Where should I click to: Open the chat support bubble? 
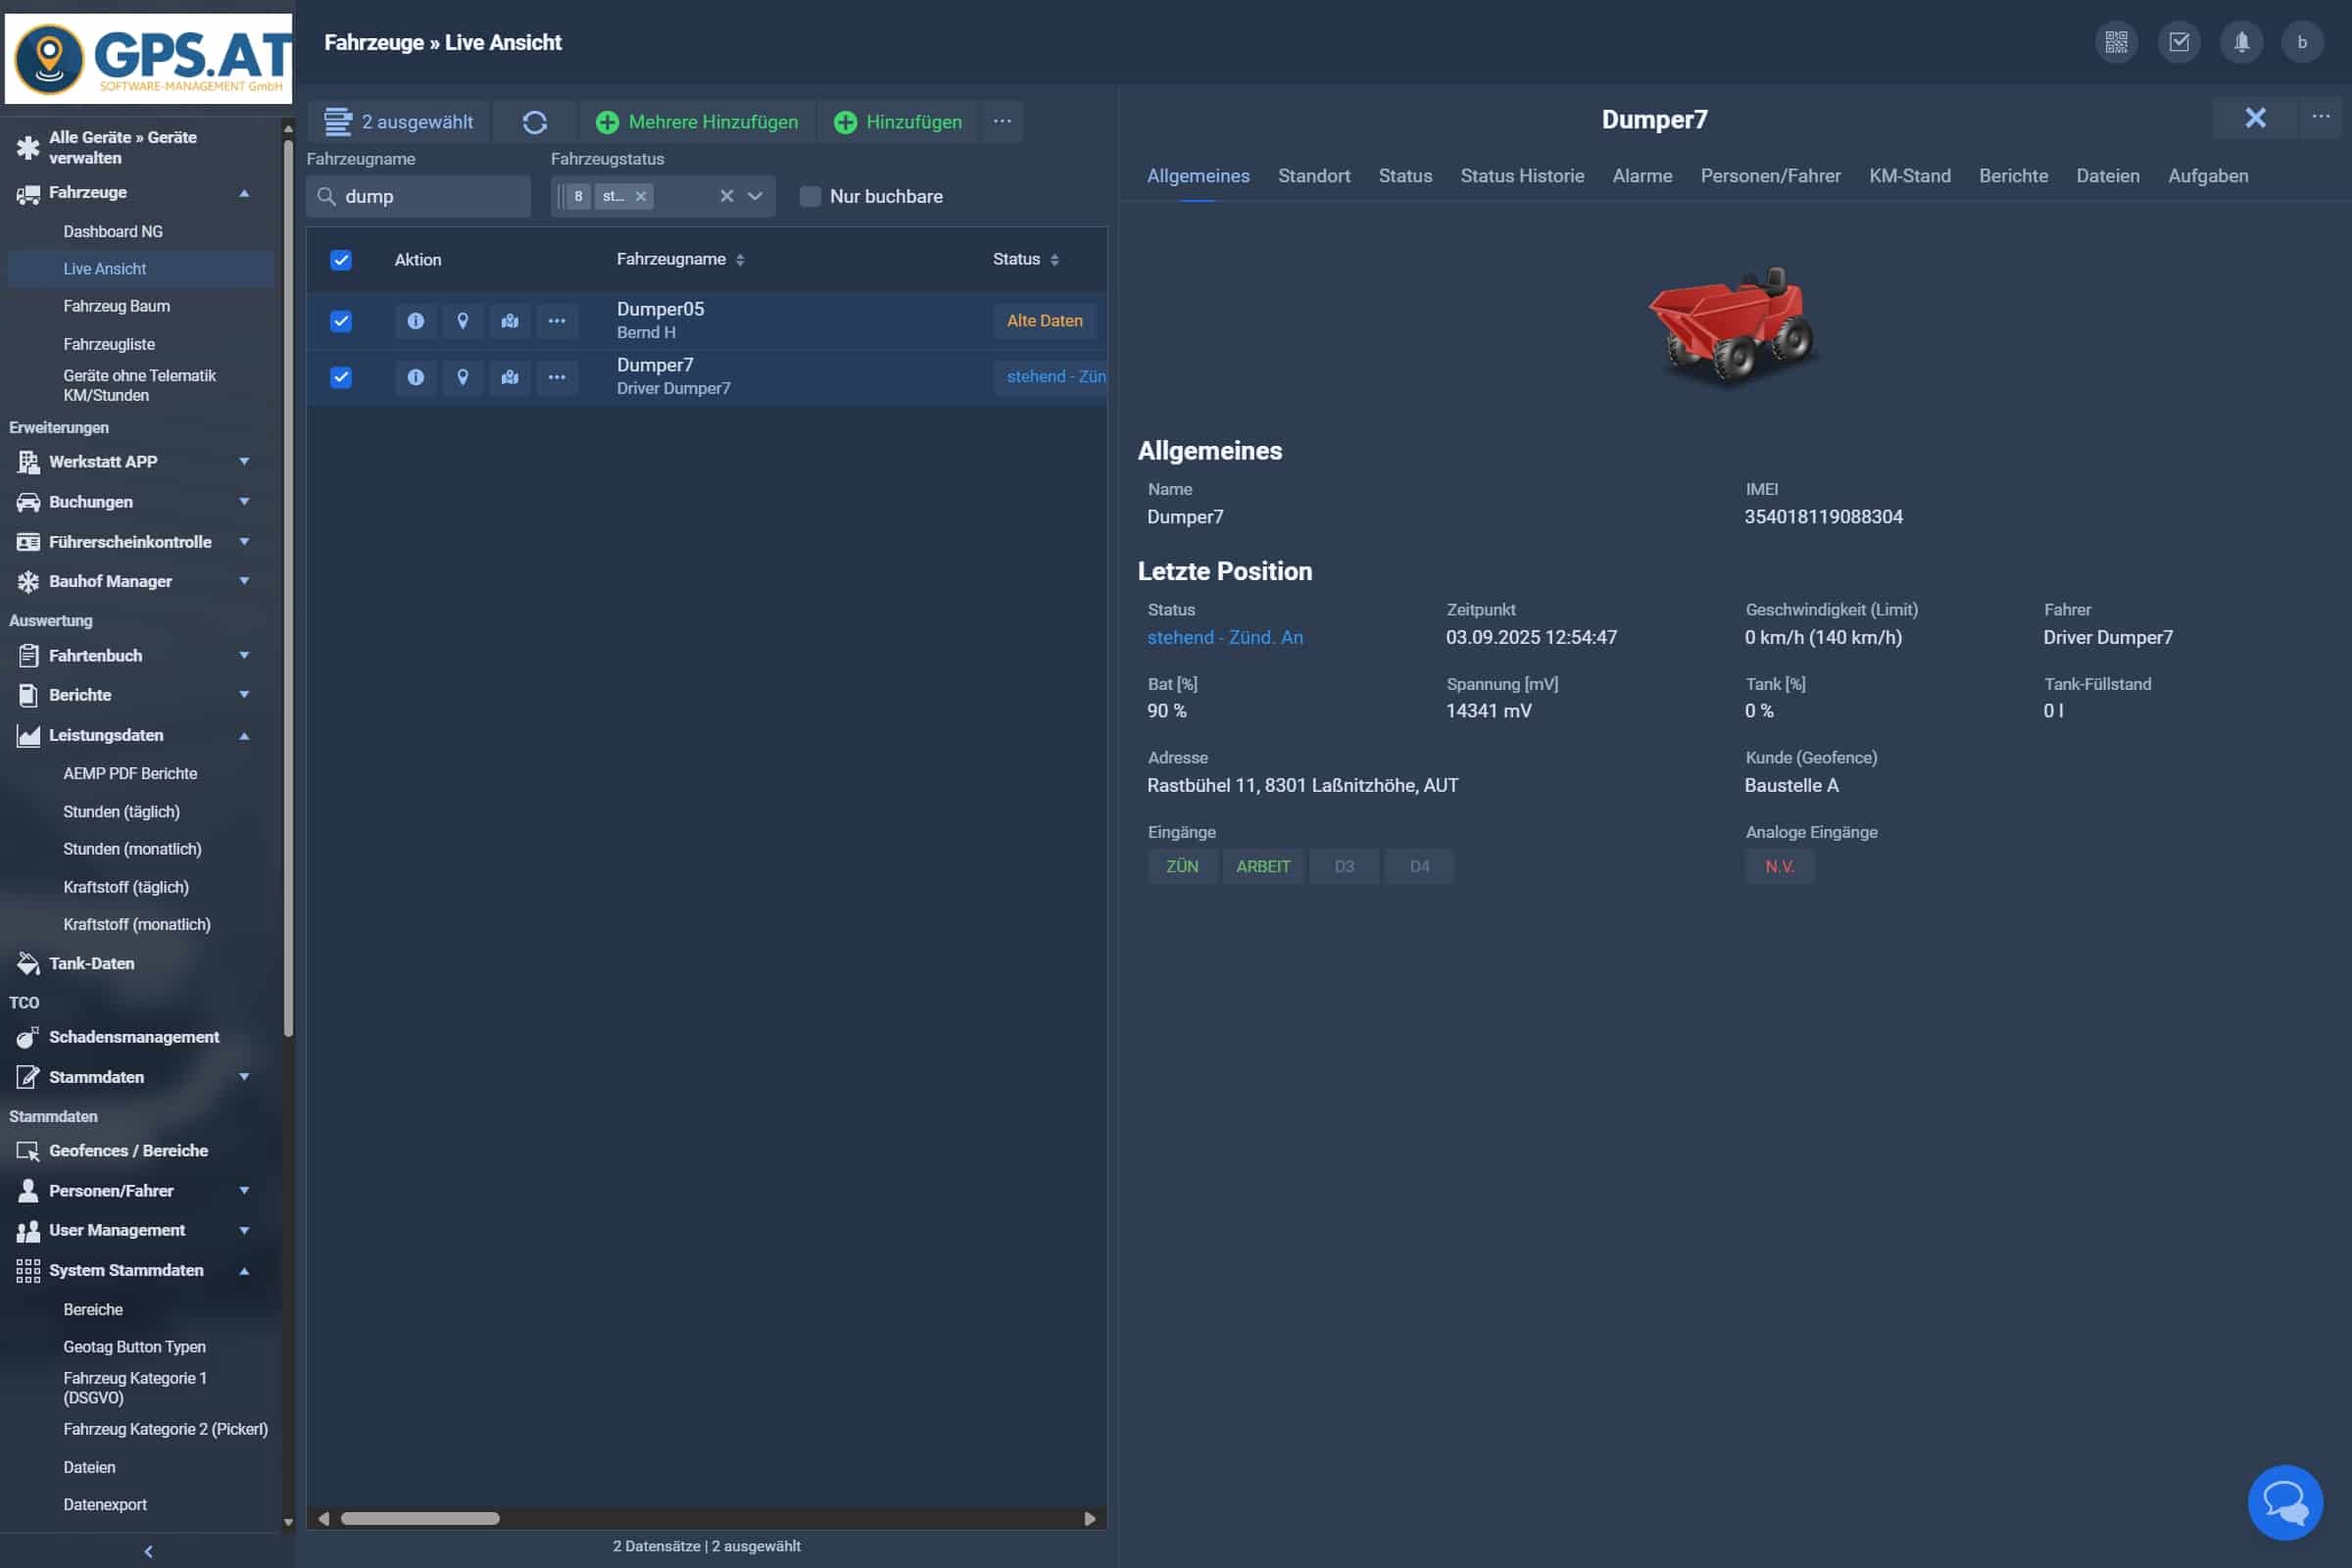click(2285, 1501)
